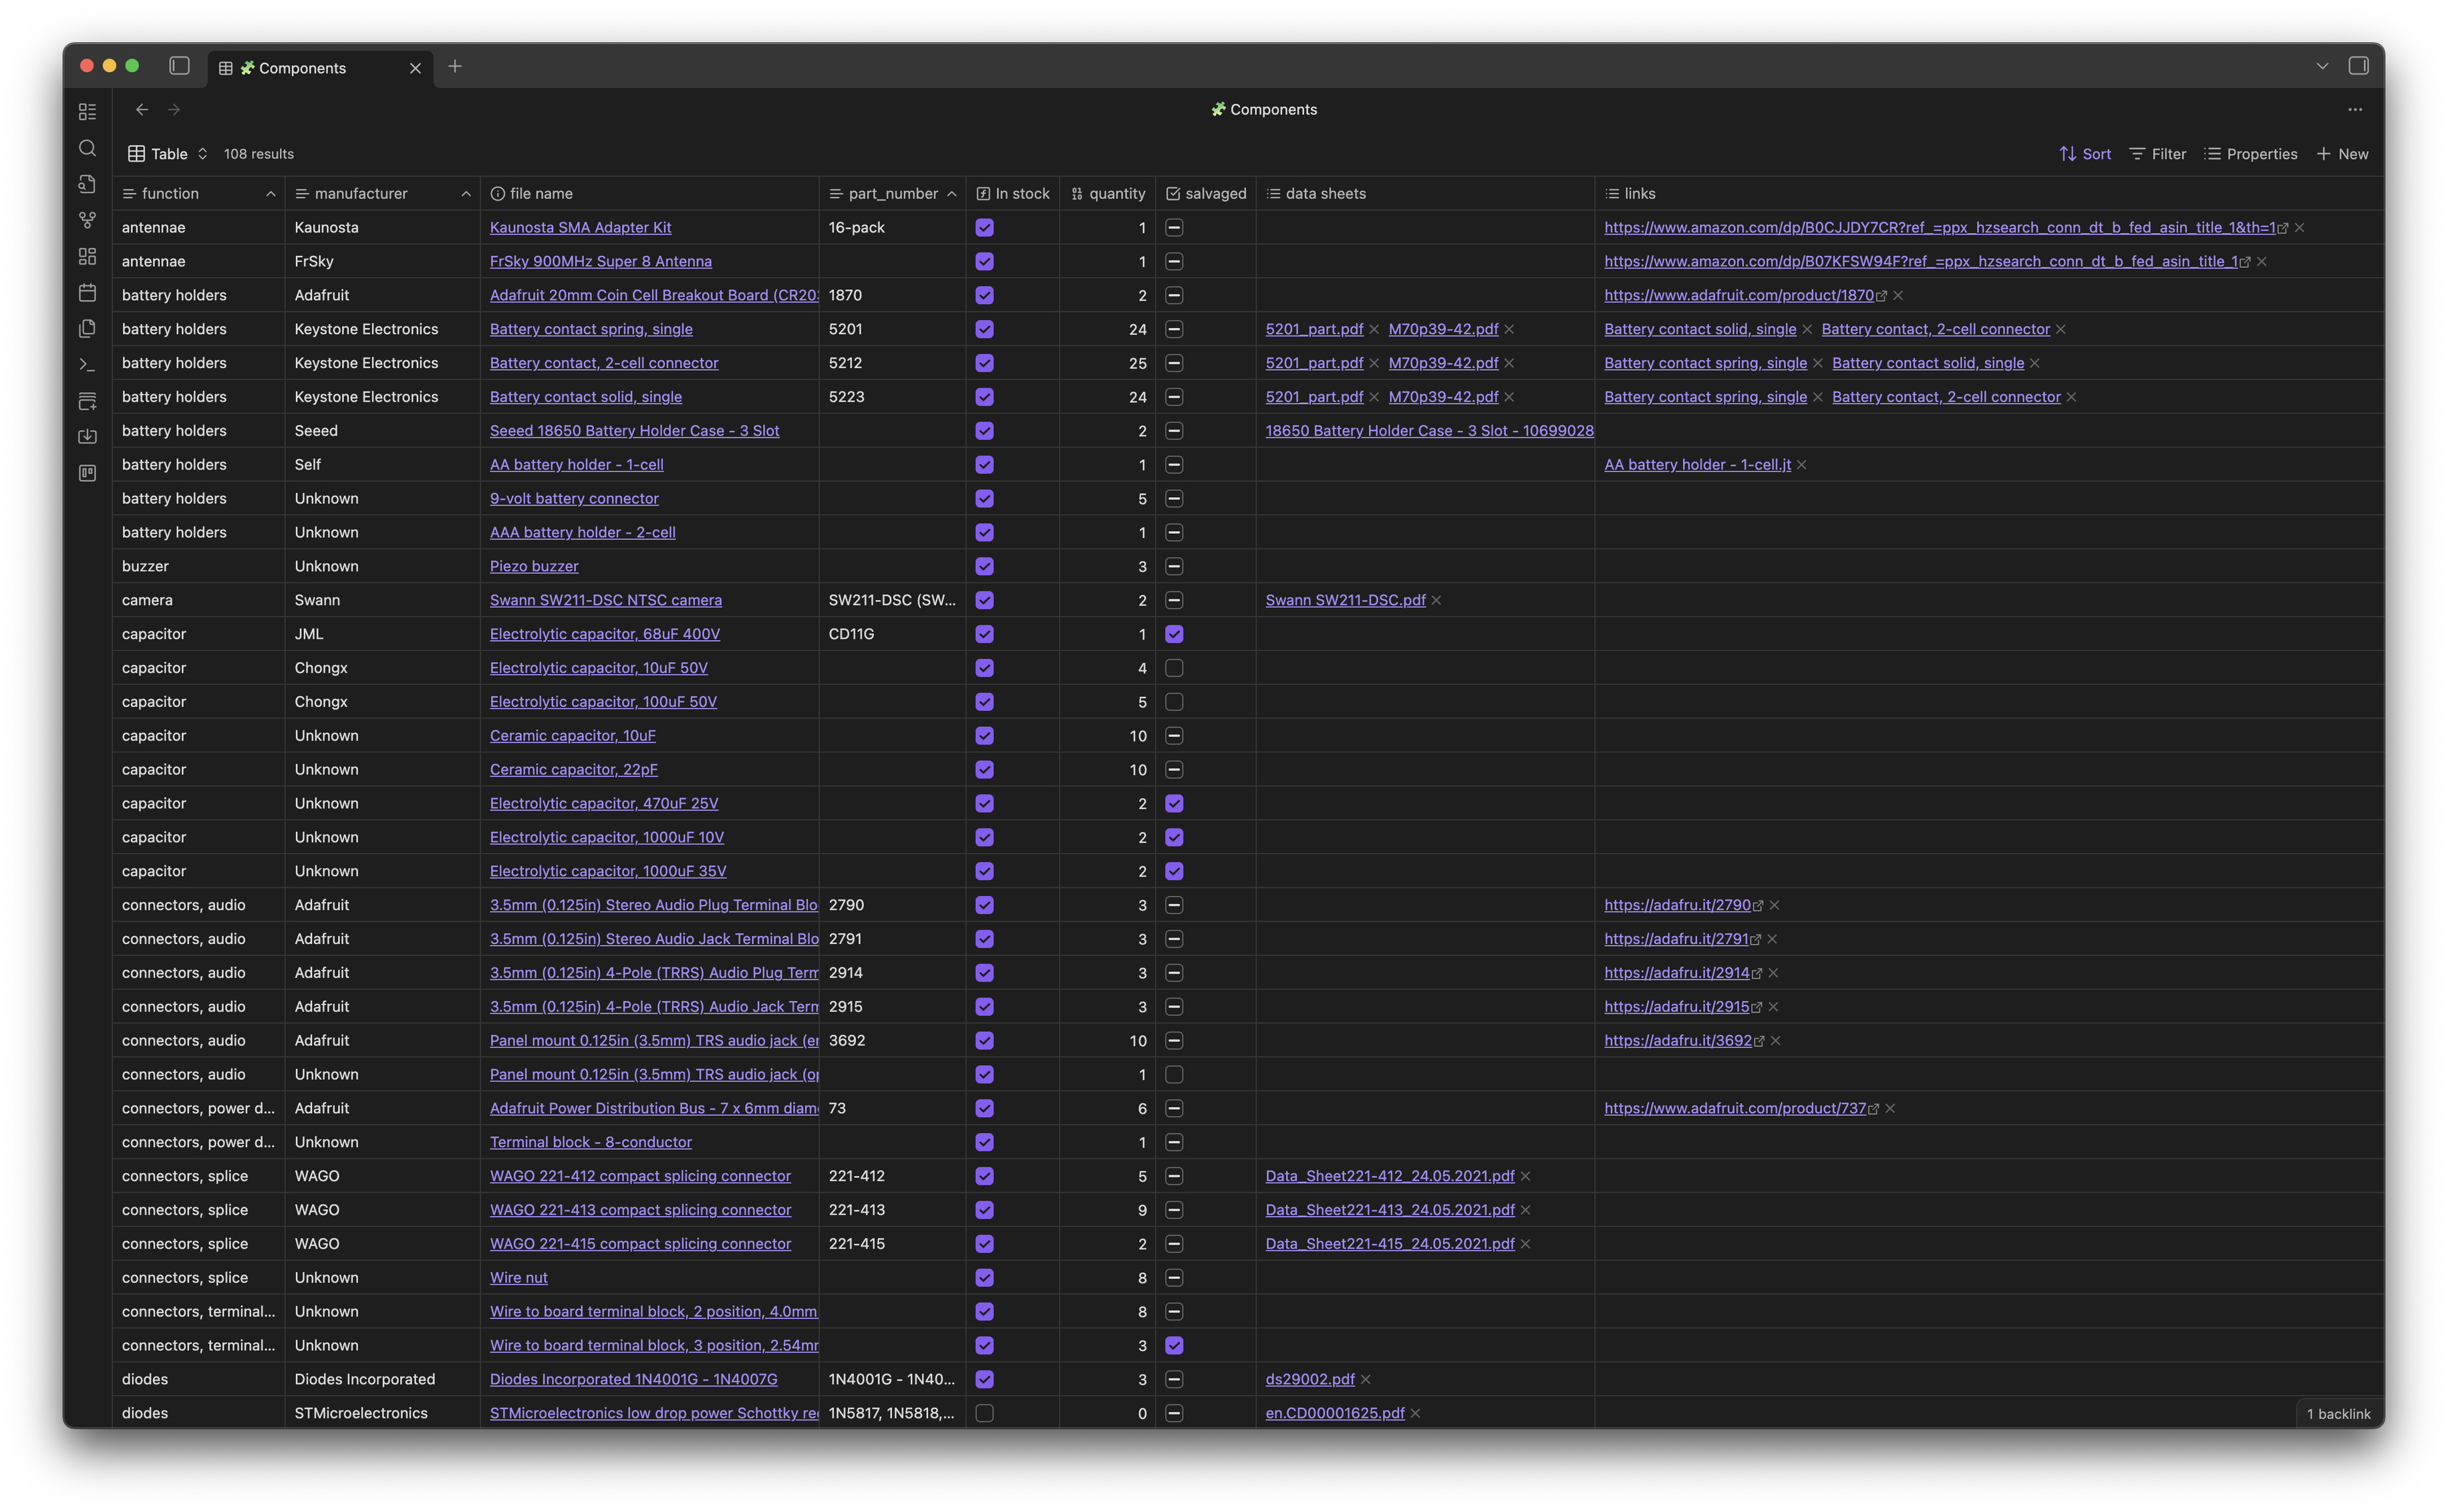
Task: Toggle the right sidebar panel icon
Action: click(x=2358, y=66)
